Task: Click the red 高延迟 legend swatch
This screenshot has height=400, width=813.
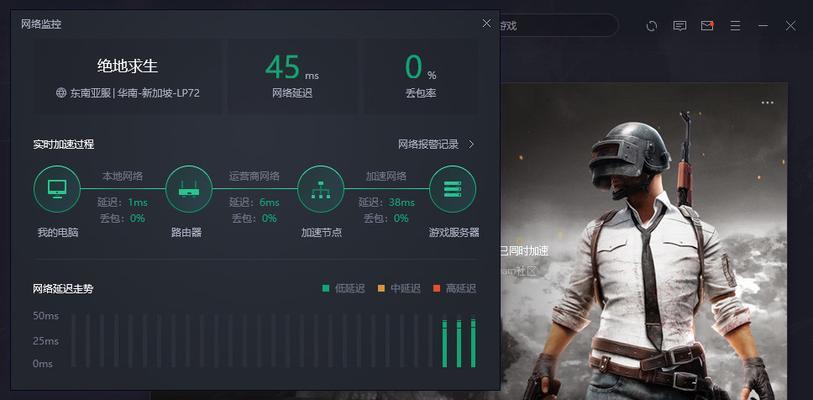Action: tap(437, 288)
